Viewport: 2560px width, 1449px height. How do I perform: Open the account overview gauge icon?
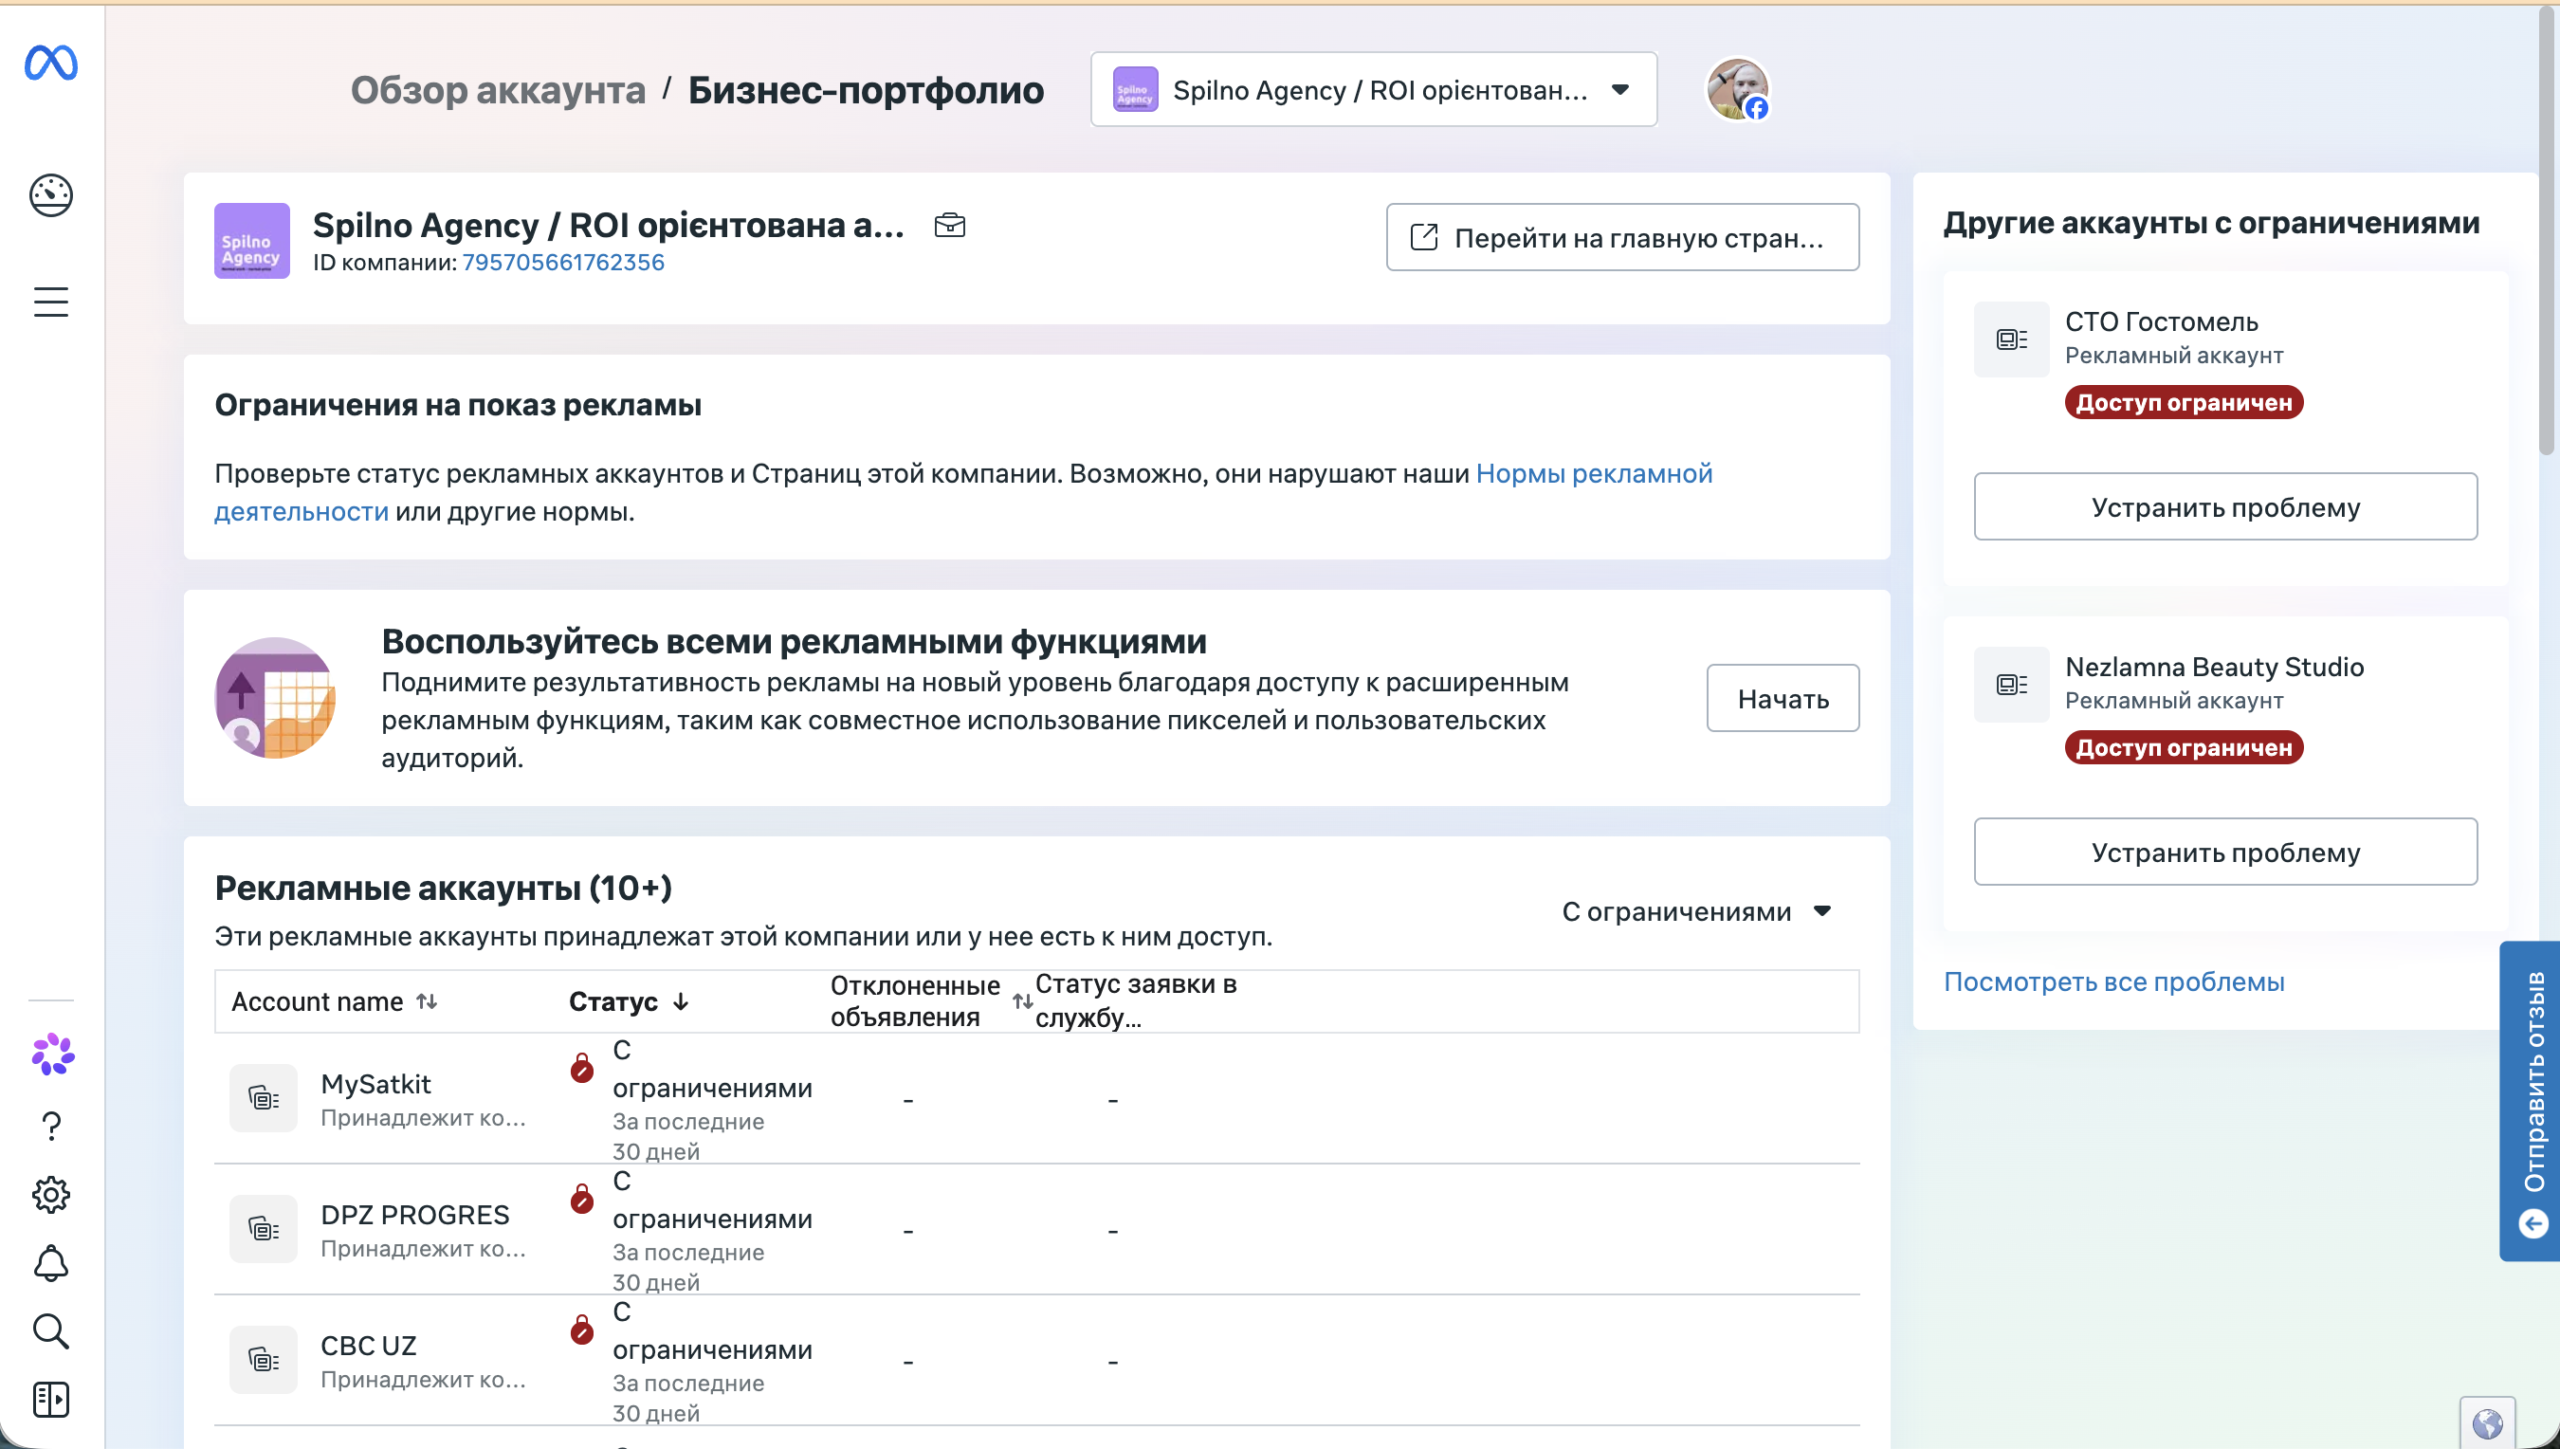click(51, 195)
